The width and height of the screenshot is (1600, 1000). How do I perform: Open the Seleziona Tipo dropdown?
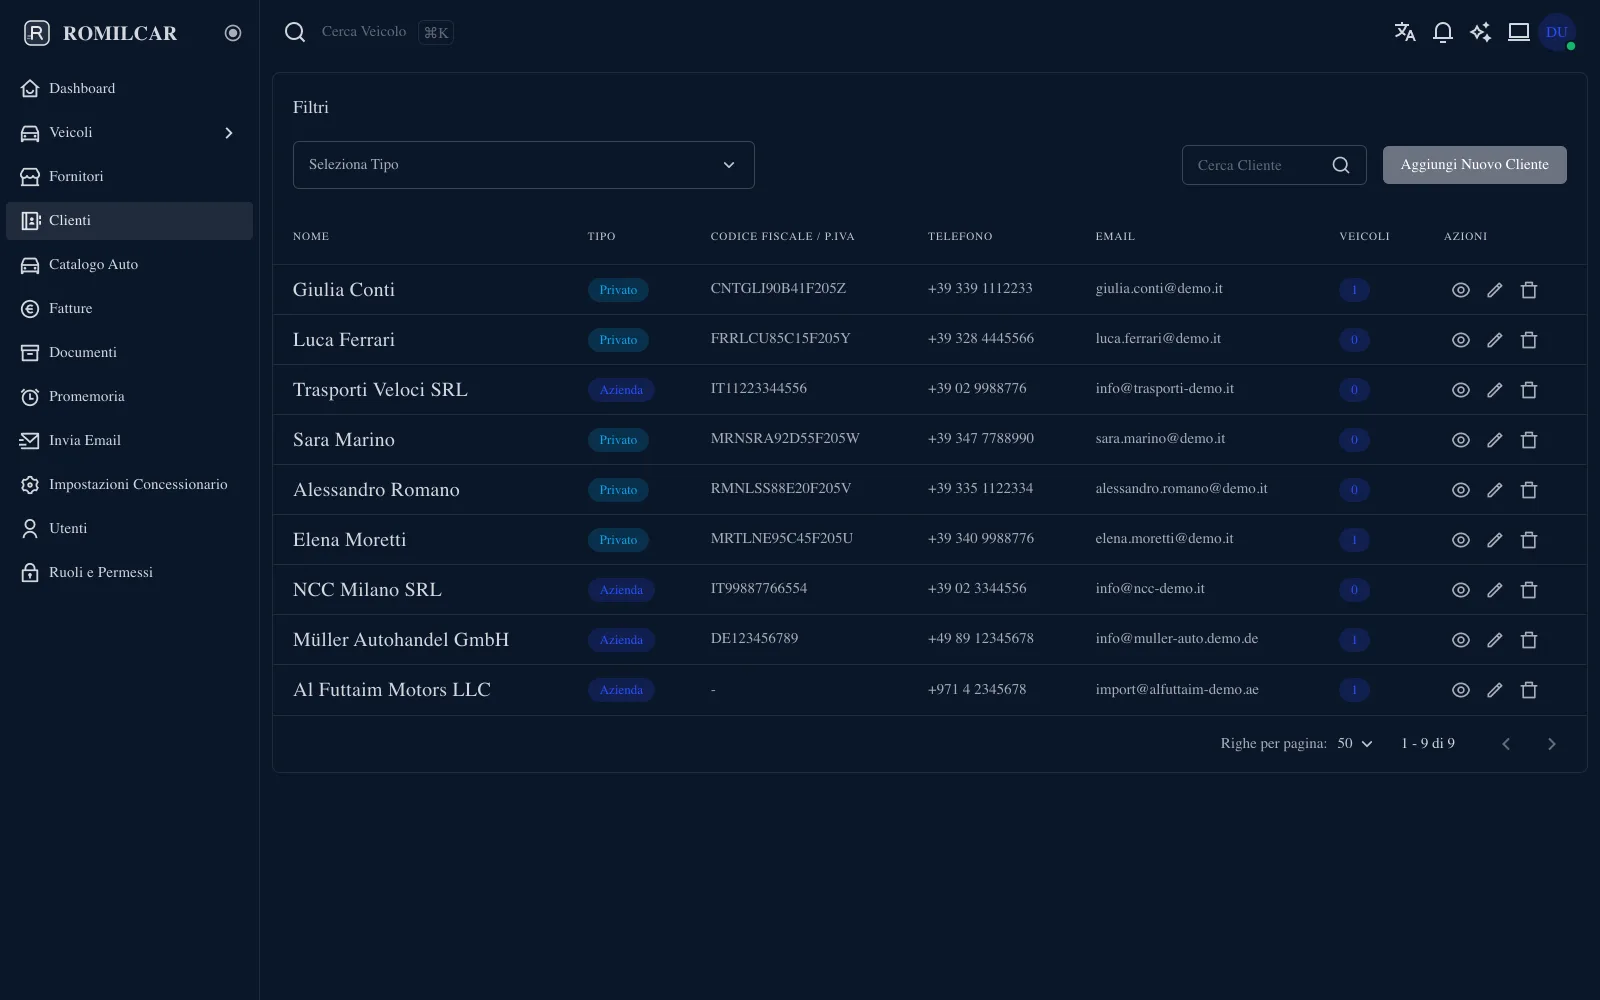523,165
